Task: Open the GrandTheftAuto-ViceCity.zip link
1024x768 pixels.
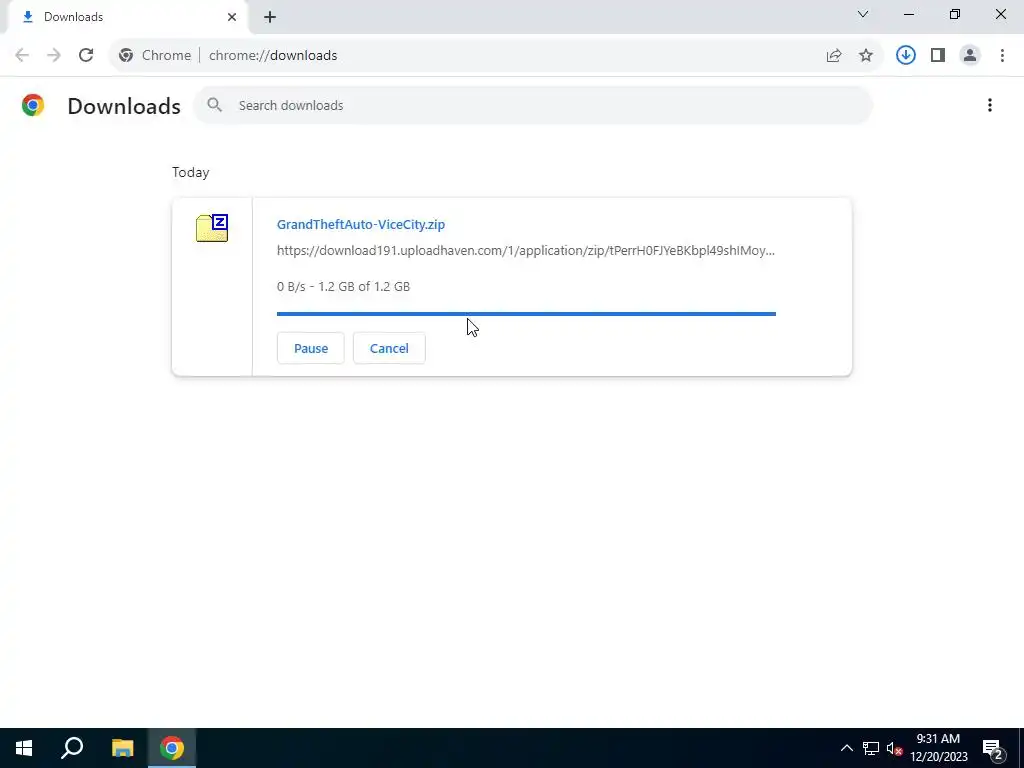Action: pos(360,225)
